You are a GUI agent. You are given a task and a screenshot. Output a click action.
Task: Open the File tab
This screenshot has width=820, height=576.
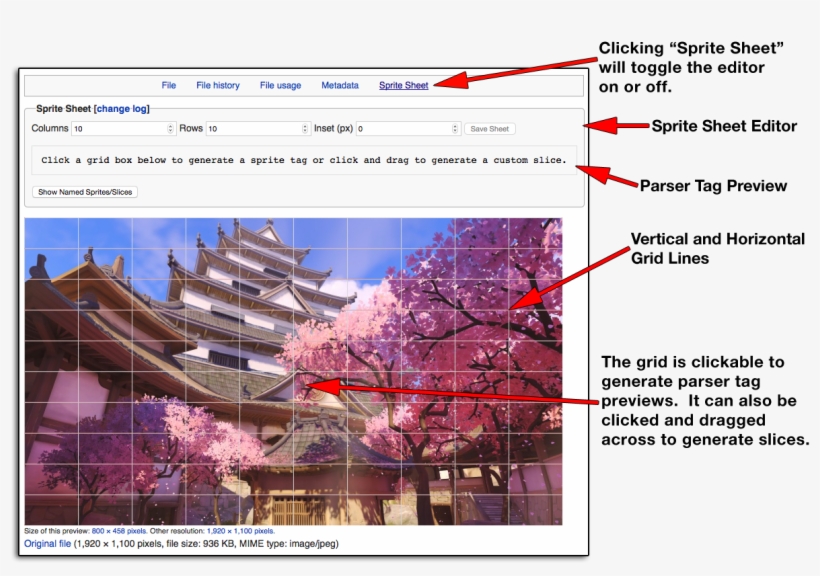pyautogui.click(x=169, y=86)
